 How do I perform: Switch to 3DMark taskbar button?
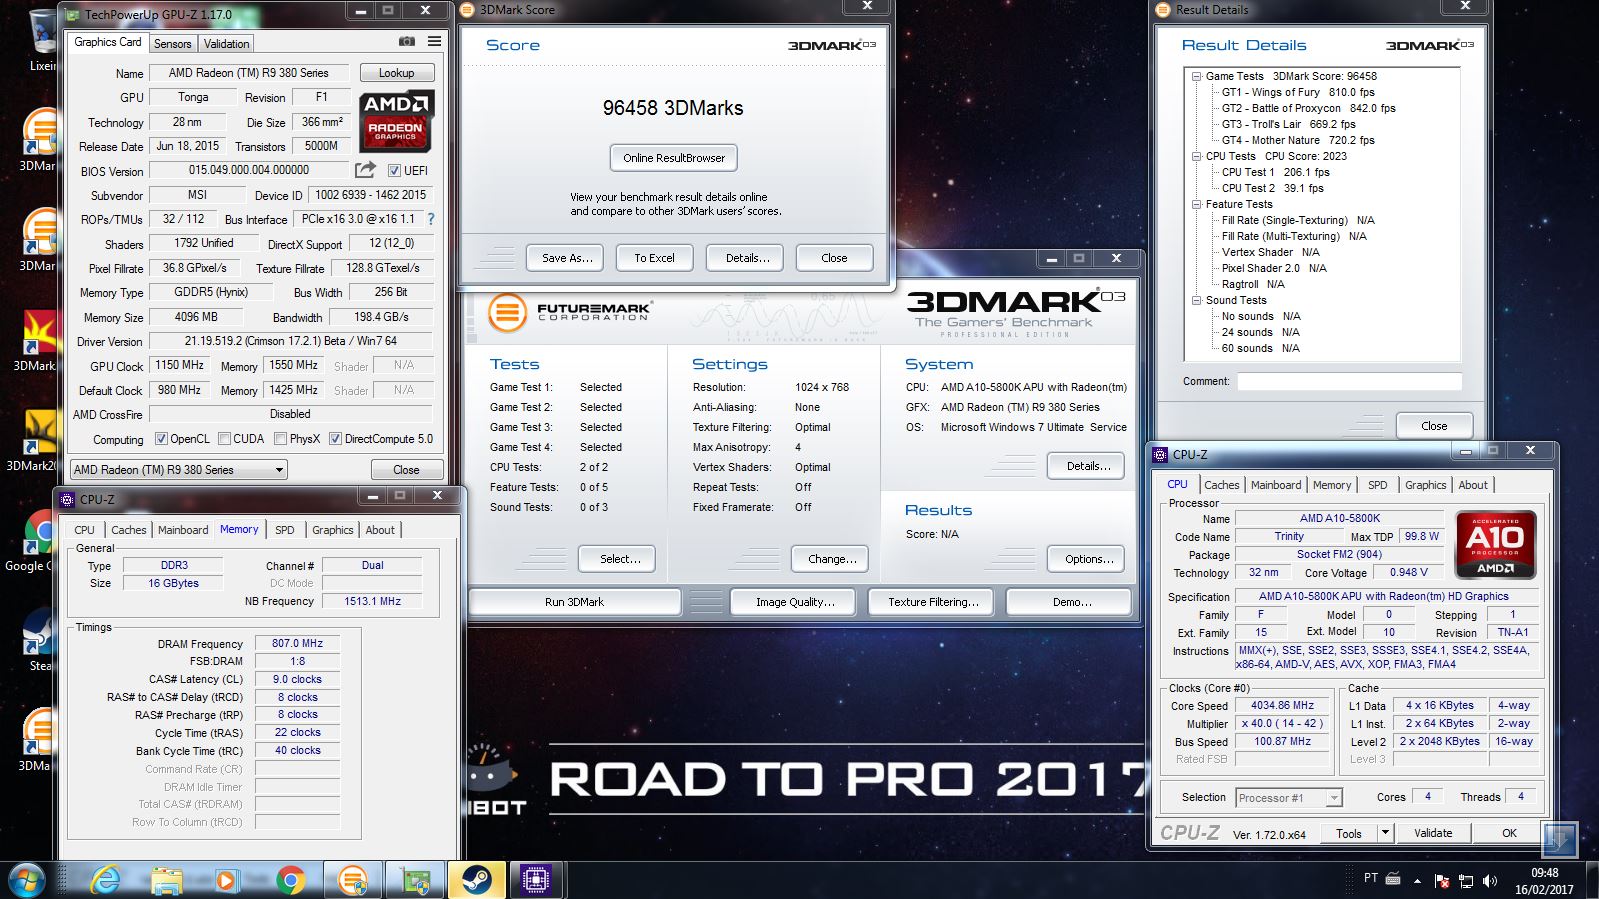coord(353,881)
